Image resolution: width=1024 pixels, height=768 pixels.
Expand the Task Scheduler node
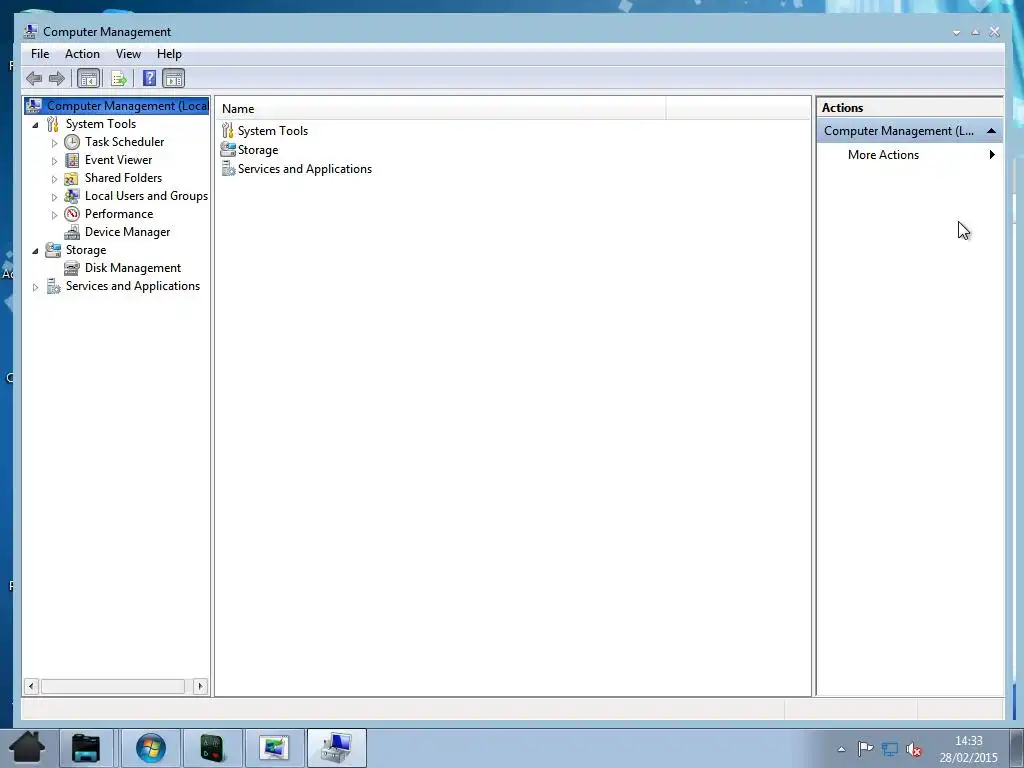pyautogui.click(x=54, y=142)
